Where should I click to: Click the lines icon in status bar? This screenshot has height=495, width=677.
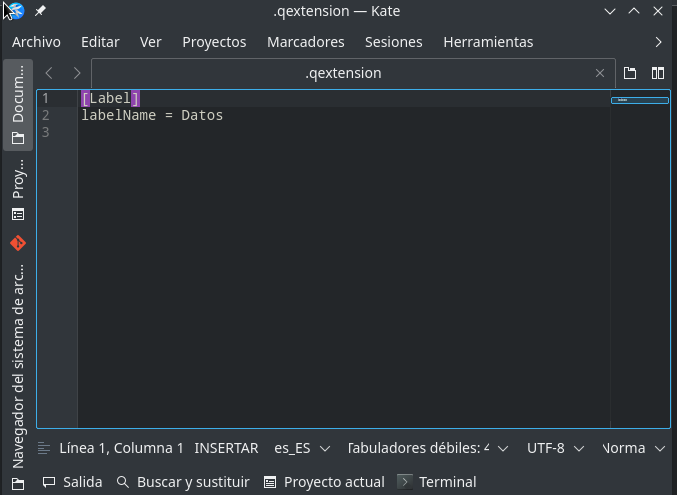tap(43, 448)
